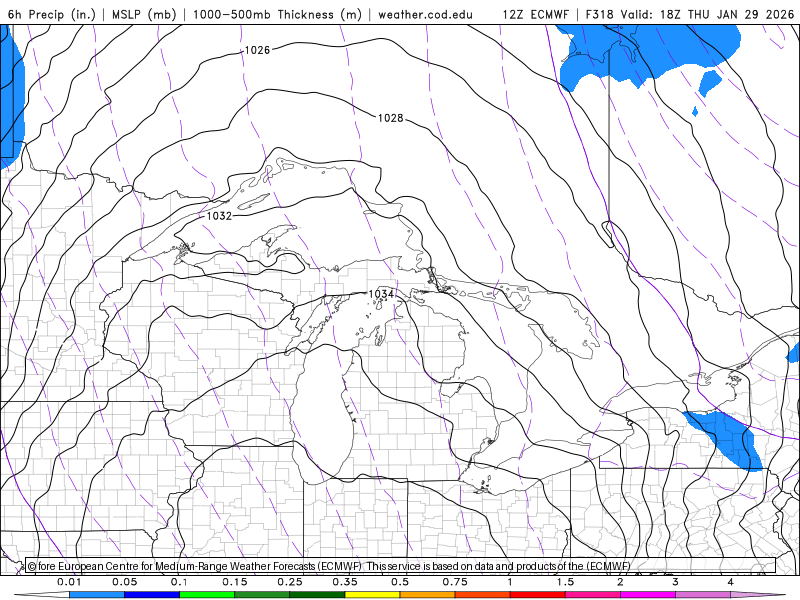The image size is (800, 600).
Task: Click the red precipitation color swatch
Action: tap(538, 595)
